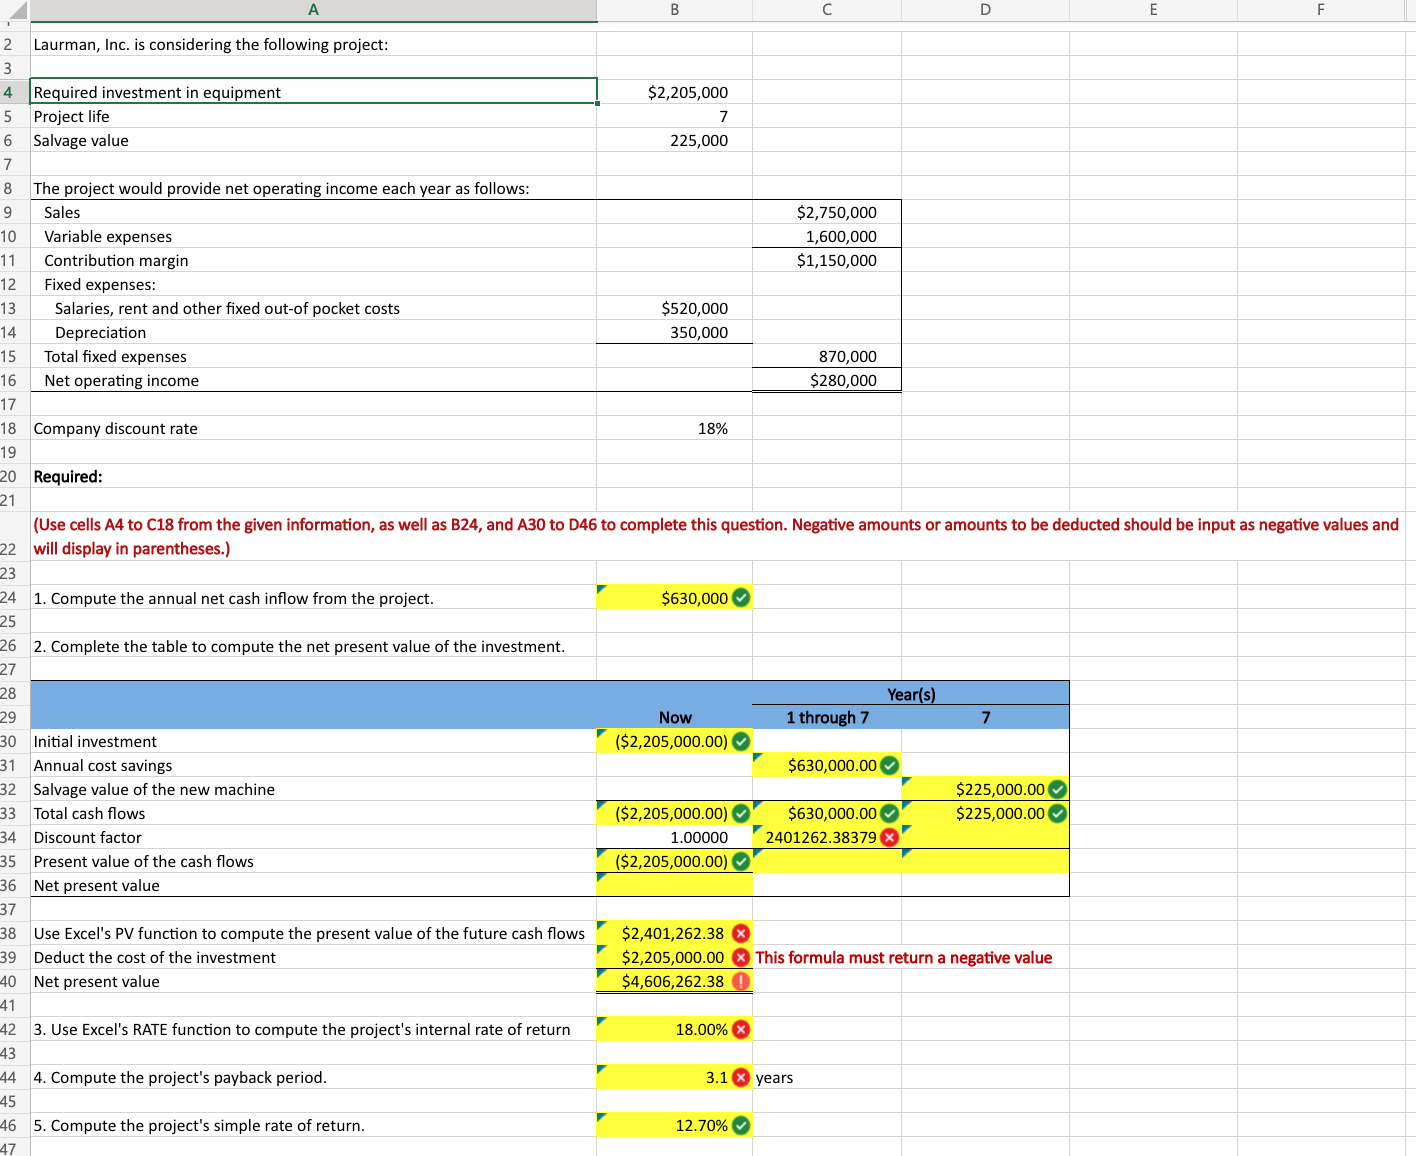1416x1156 pixels.
Task: Select row 18 by clicking its row number
Action: [x=11, y=428]
